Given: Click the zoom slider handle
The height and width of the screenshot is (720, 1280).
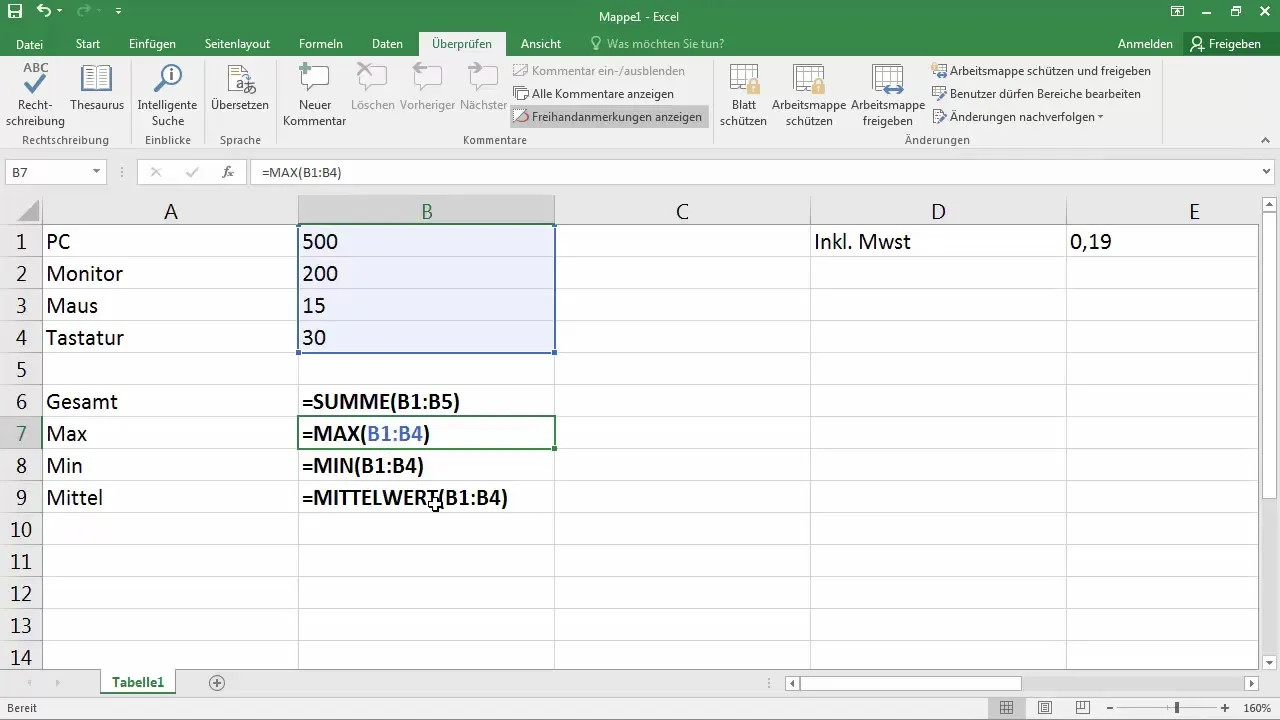Looking at the screenshot, I should tap(1176, 708).
